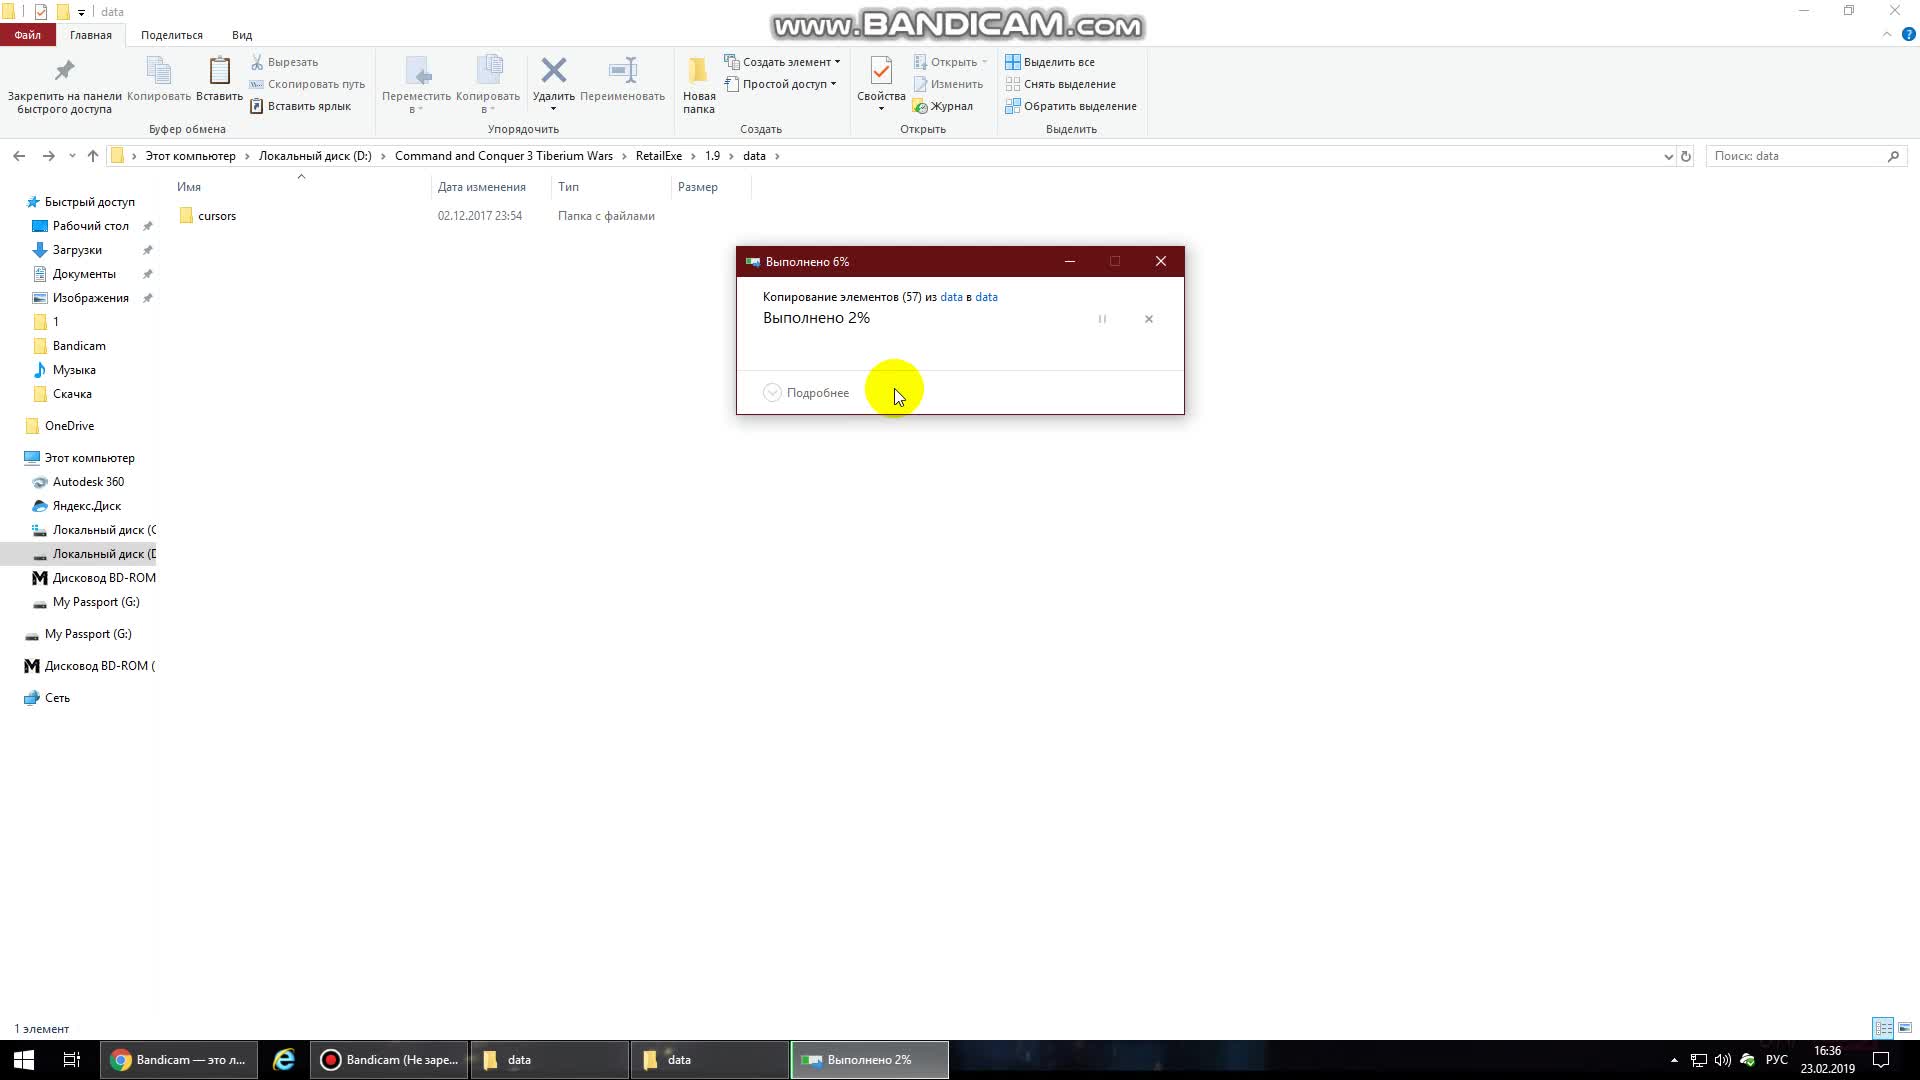Open Chrome Bandicam window in taskbar
This screenshot has width=1920, height=1080.
click(x=179, y=1060)
